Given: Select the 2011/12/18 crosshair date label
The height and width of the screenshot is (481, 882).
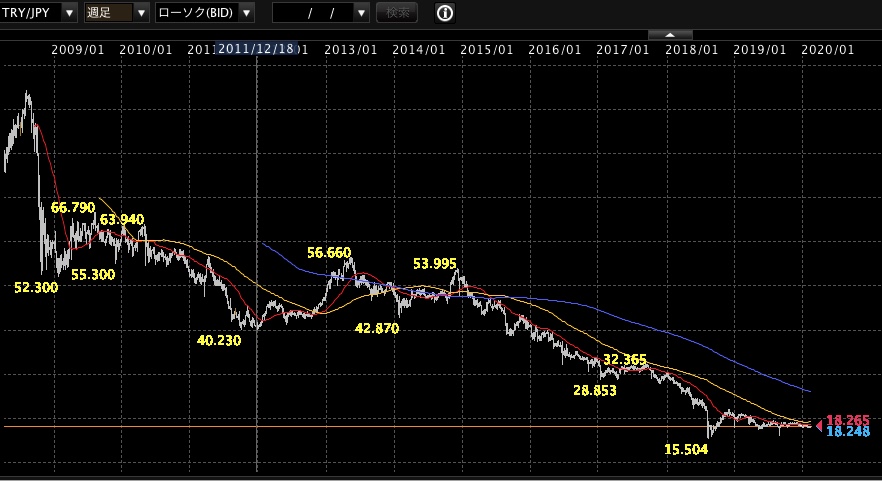Looking at the screenshot, I should pyautogui.click(x=256, y=49).
